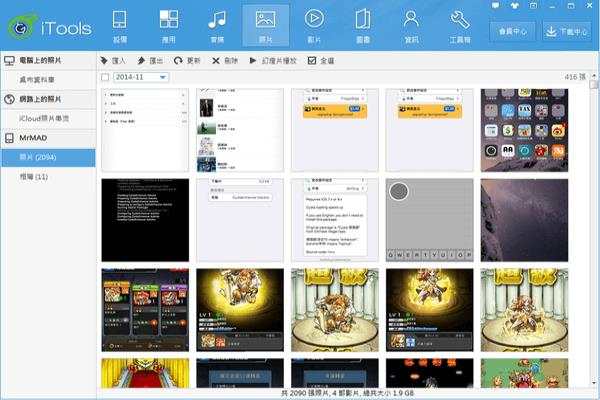Open the Member Center (會員中心) button
600x400 pixels.
pos(513,31)
